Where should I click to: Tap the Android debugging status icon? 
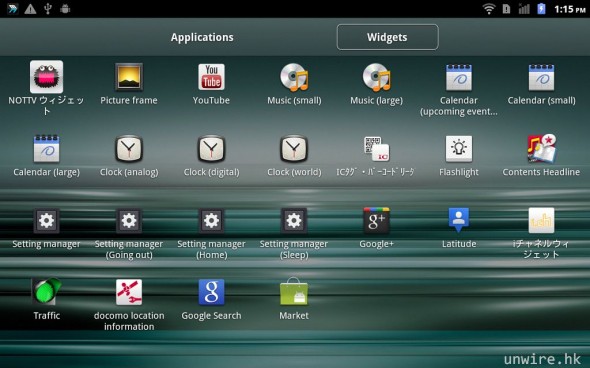coord(65,9)
